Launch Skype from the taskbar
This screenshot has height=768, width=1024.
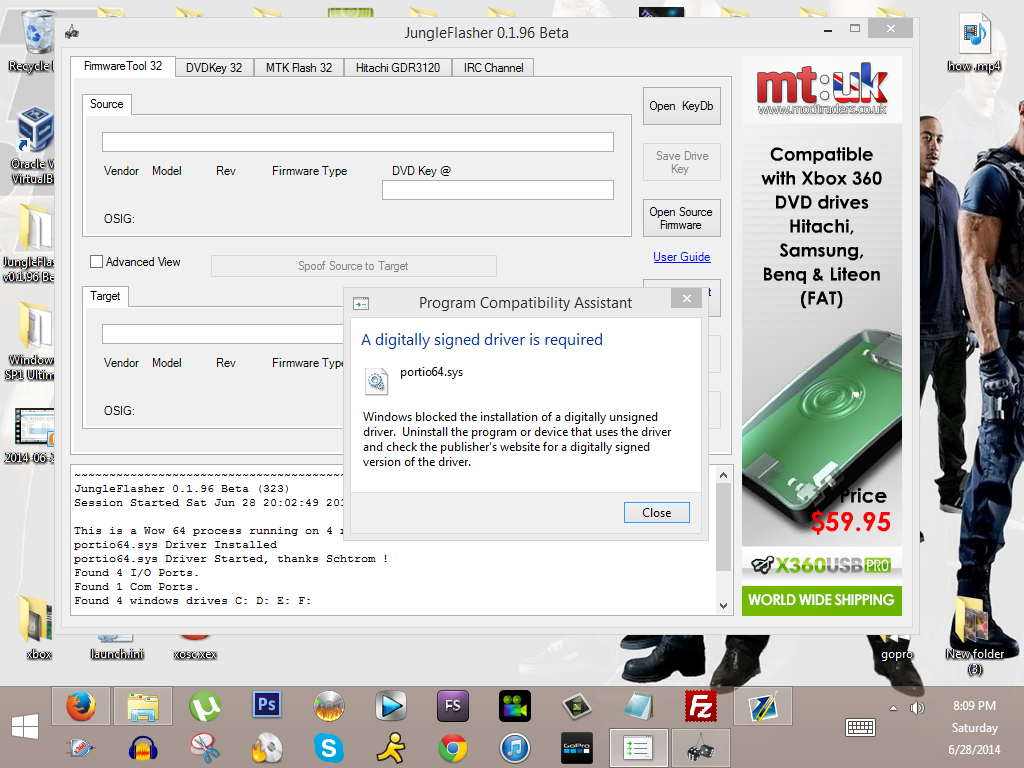[328, 748]
